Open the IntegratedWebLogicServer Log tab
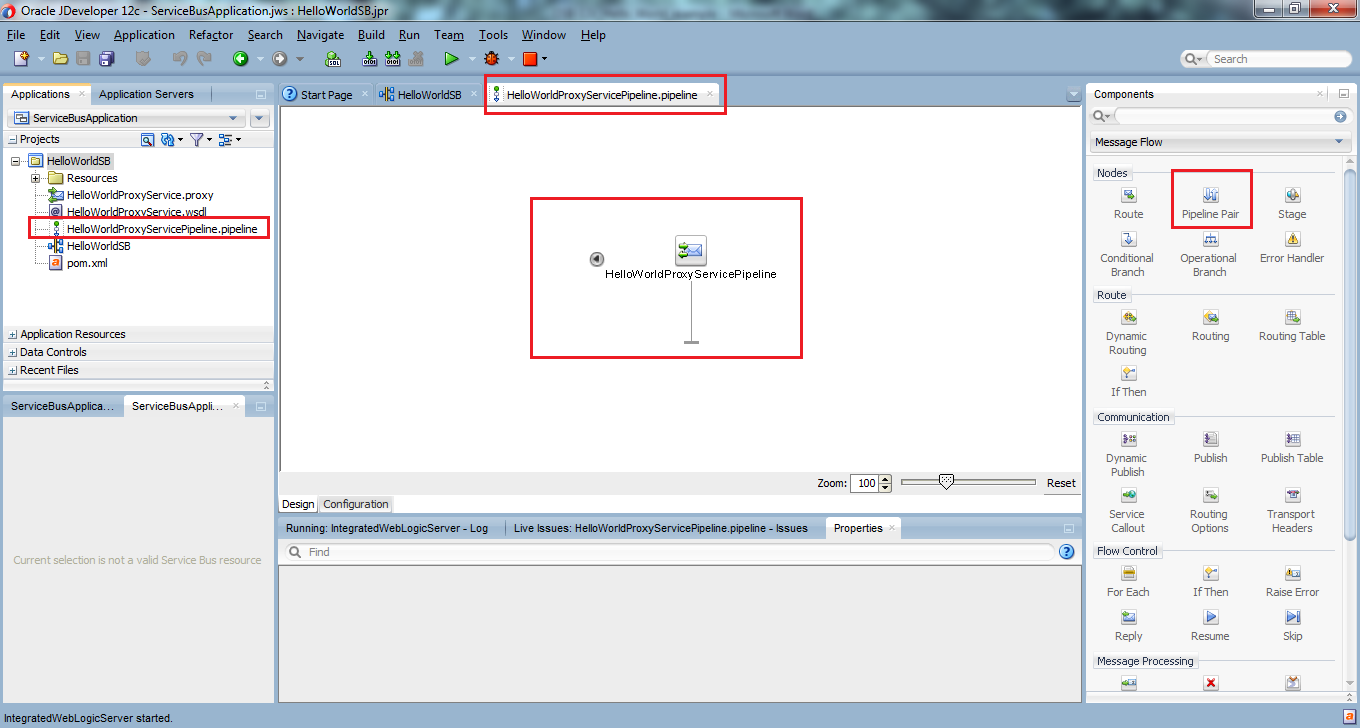Screen dimensions: 1360x728 tap(387, 528)
